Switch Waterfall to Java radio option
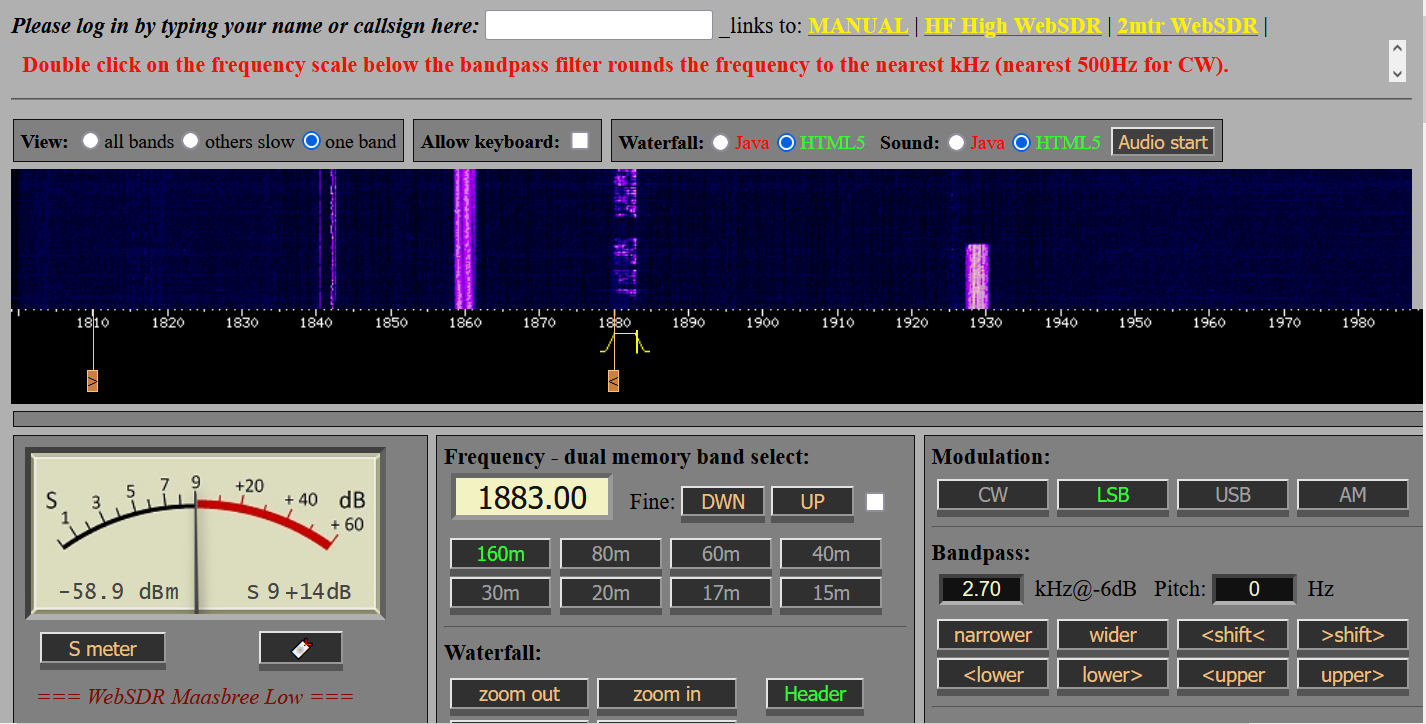Screen dimensions: 1426x724 pyautogui.click(x=720, y=142)
